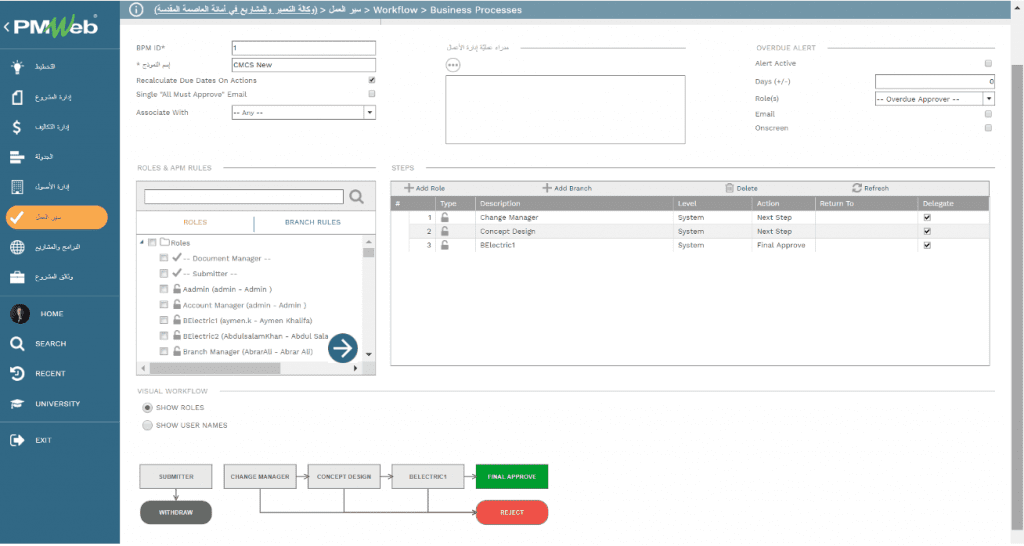Click the green FINAL APPROVE node
The width and height of the screenshot is (1024, 546).
click(512, 477)
